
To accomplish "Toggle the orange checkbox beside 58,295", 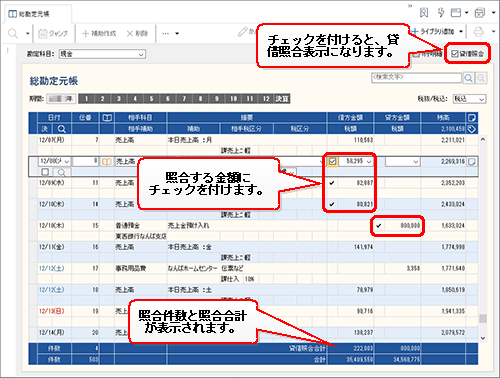I will [x=332, y=162].
